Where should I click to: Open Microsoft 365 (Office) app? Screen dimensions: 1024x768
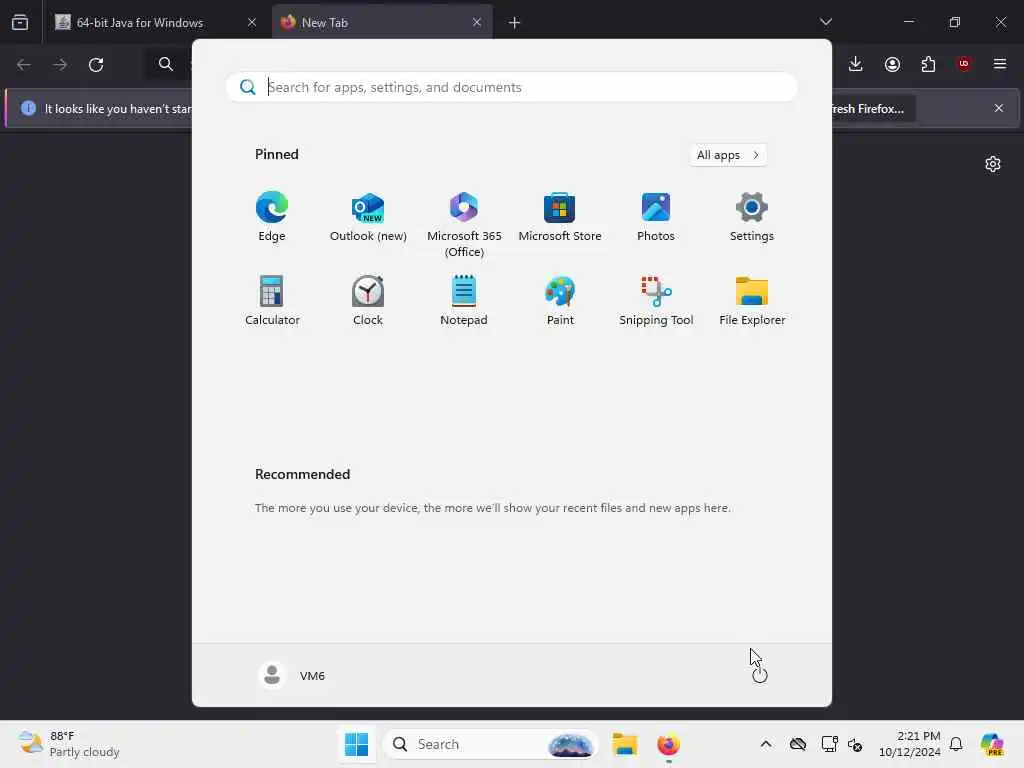pos(464,225)
